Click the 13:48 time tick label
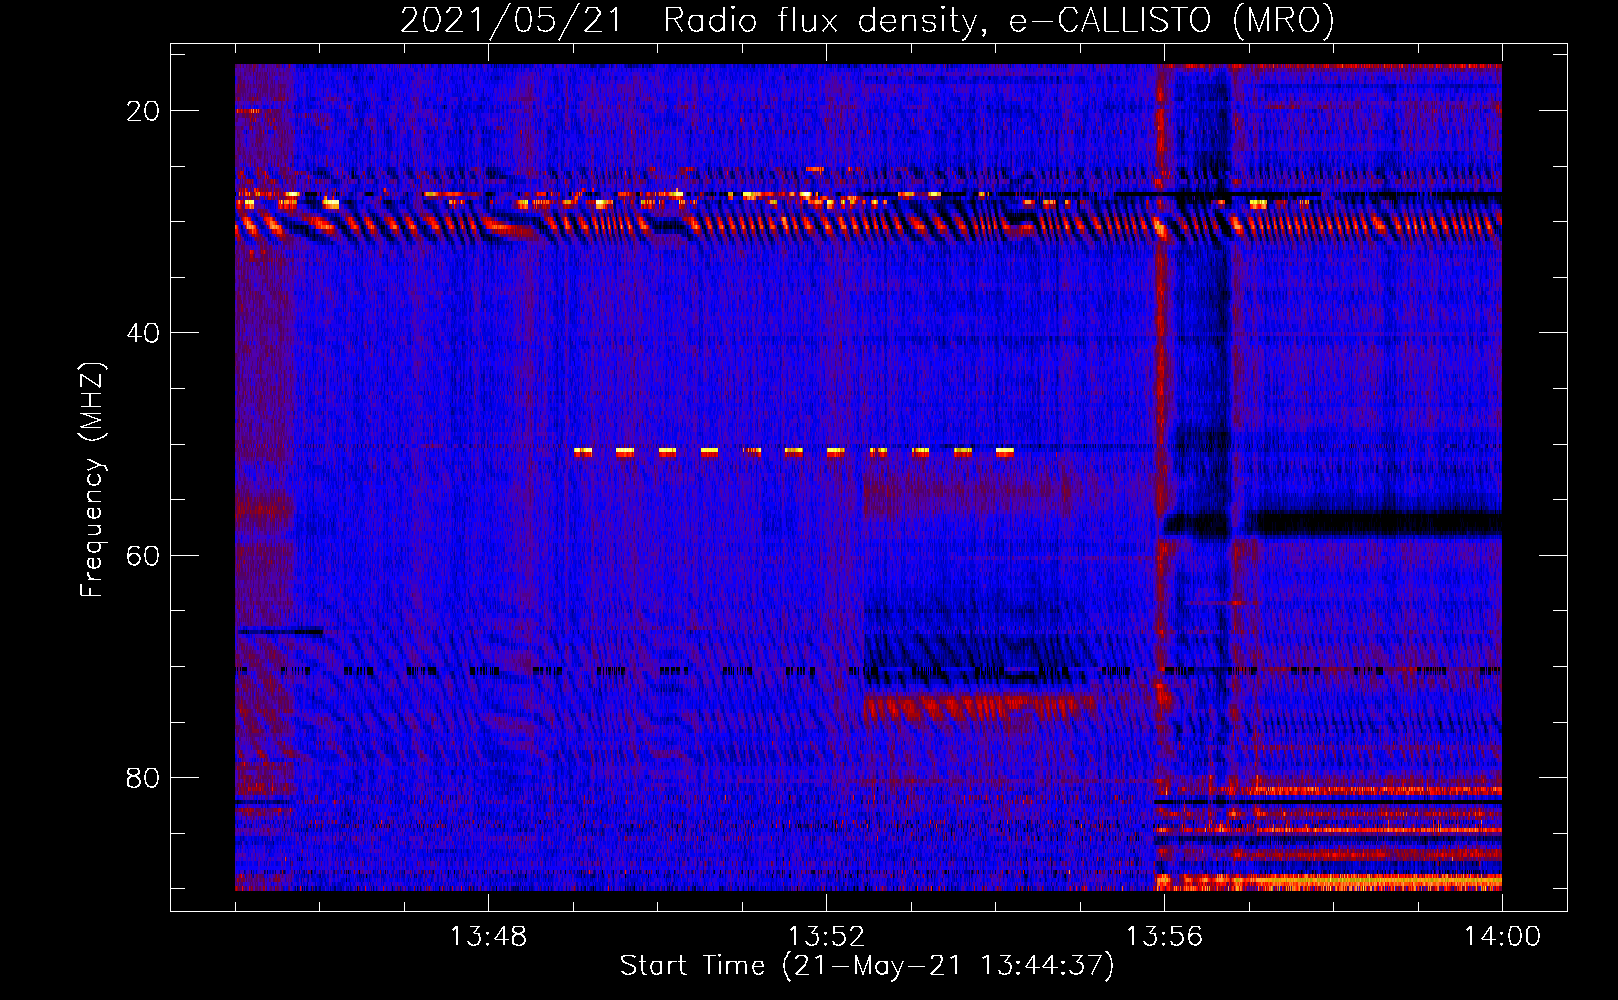 pos(488,937)
